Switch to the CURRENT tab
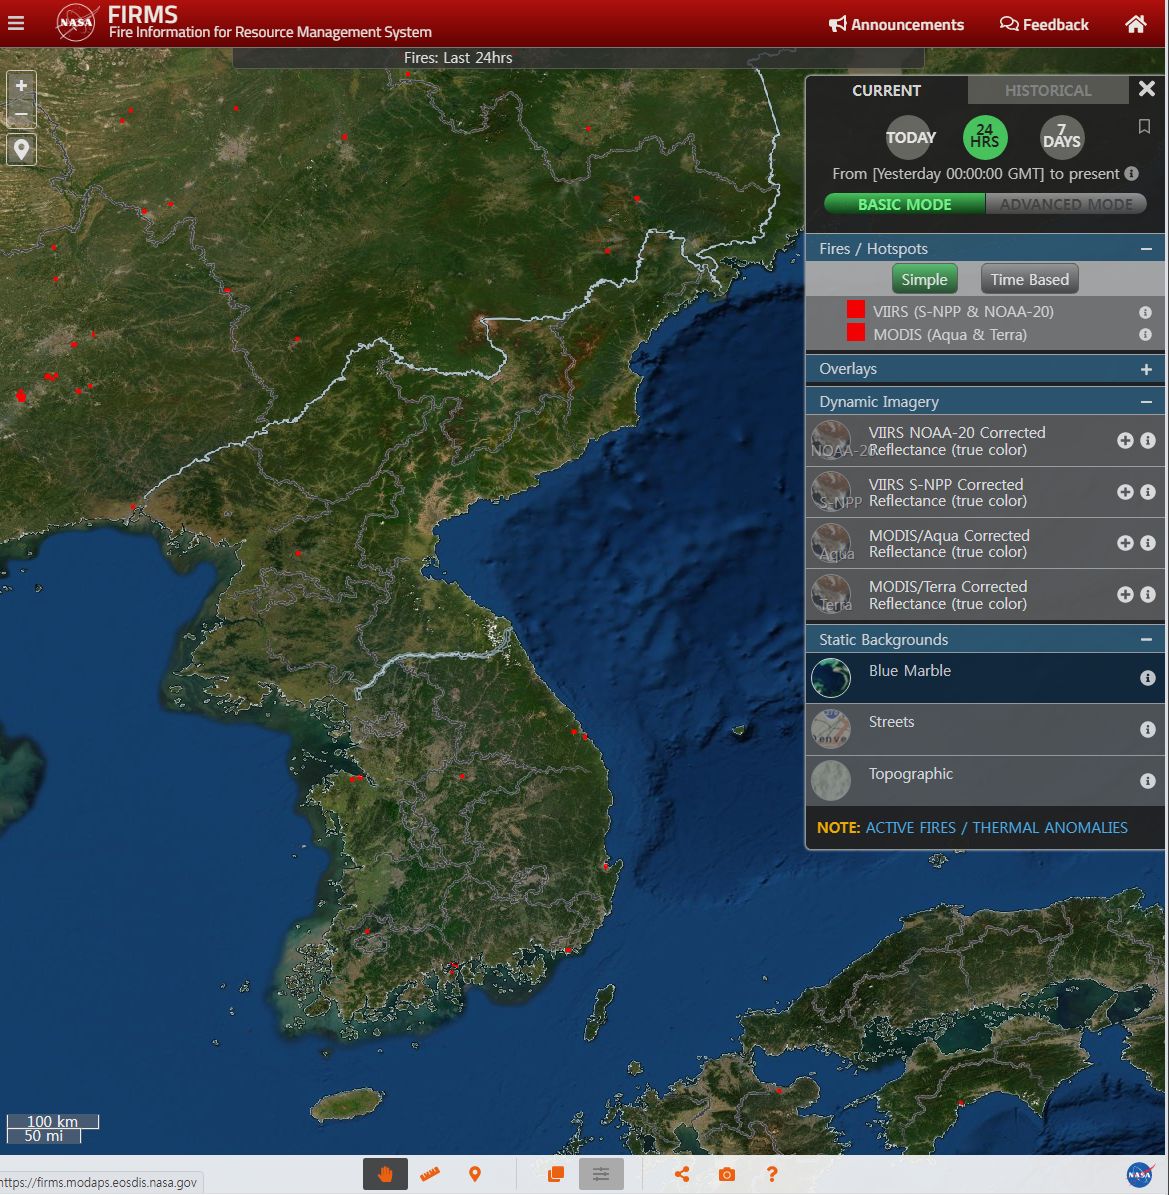1169x1195 pixels. point(886,90)
